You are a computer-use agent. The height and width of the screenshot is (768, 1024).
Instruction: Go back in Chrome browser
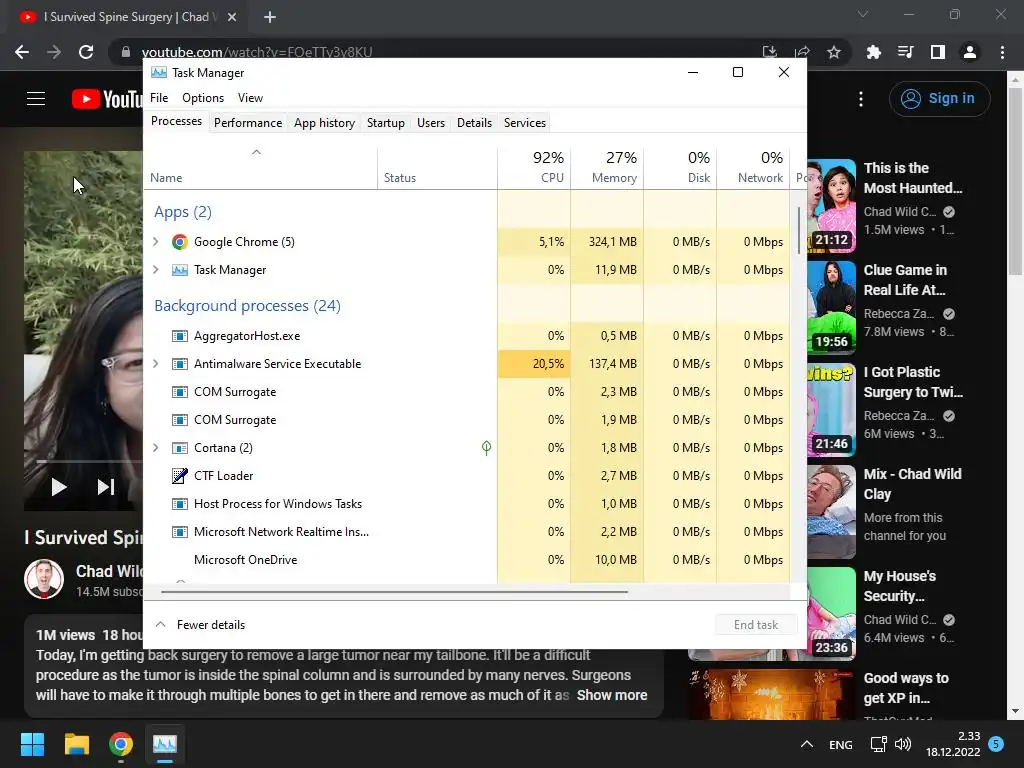click(22, 52)
